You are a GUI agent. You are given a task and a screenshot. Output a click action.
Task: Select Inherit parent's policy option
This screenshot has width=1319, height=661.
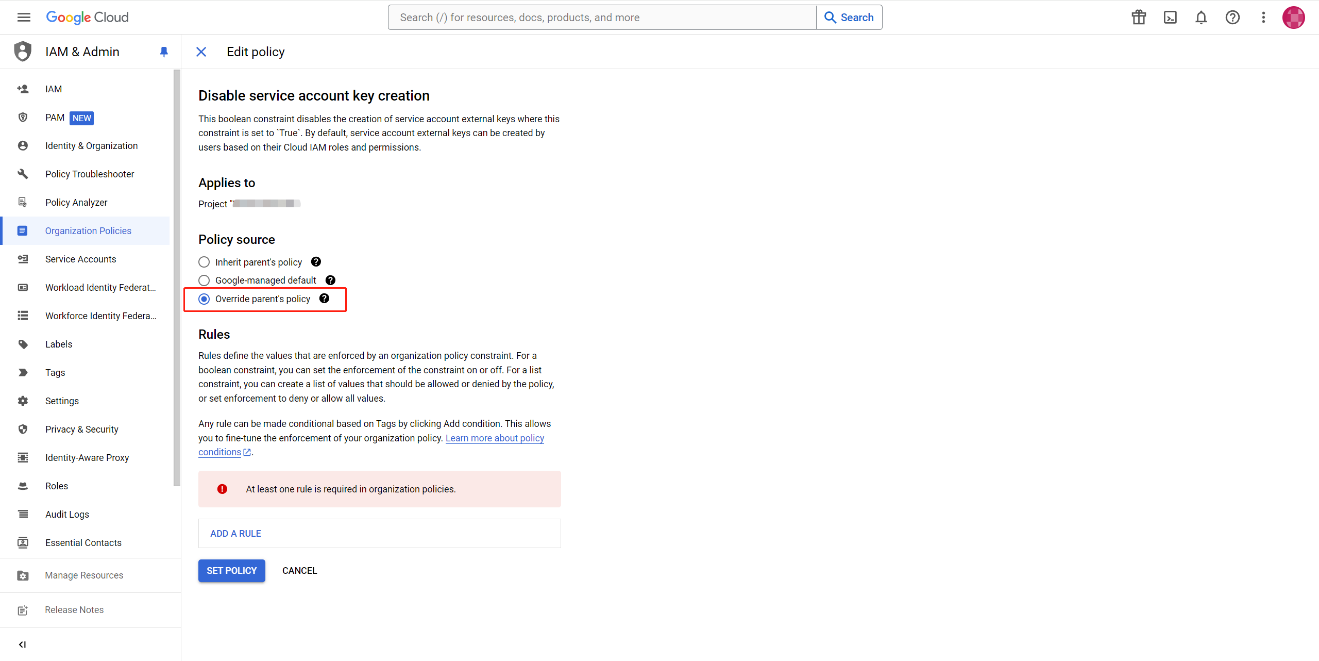click(x=204, y=262)
